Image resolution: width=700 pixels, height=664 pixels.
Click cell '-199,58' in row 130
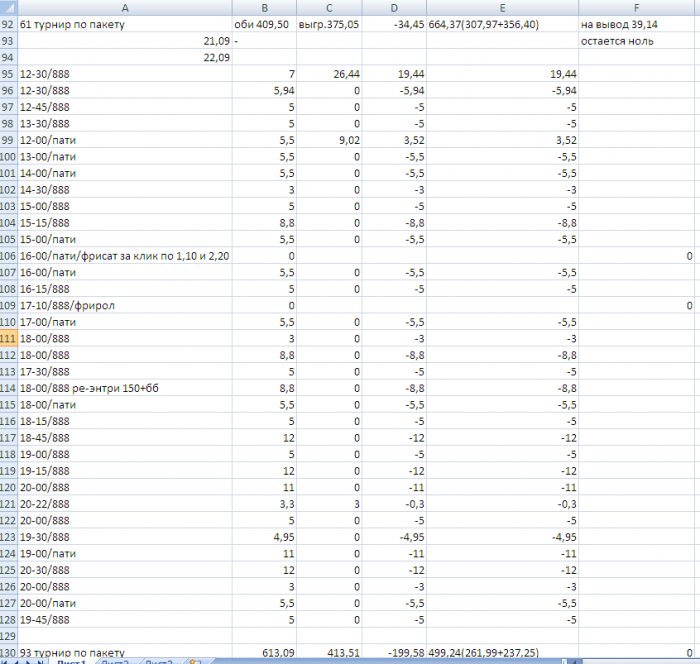[x=394, y=652]
